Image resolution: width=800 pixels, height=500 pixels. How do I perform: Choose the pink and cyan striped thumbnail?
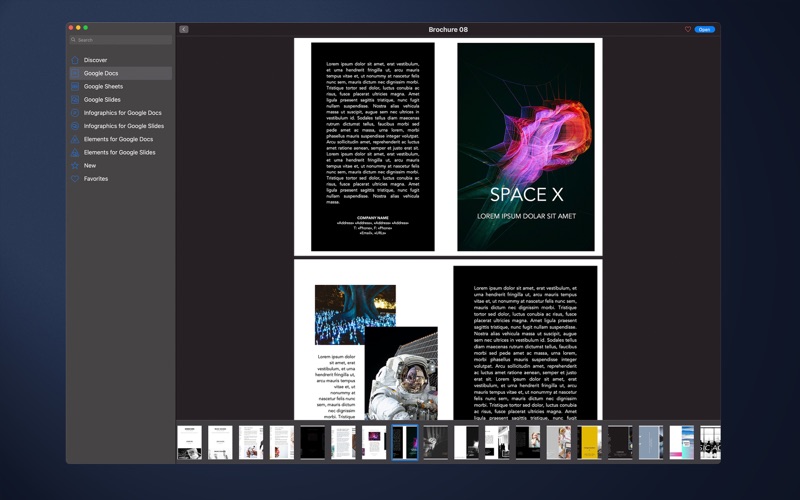point(682,442)
